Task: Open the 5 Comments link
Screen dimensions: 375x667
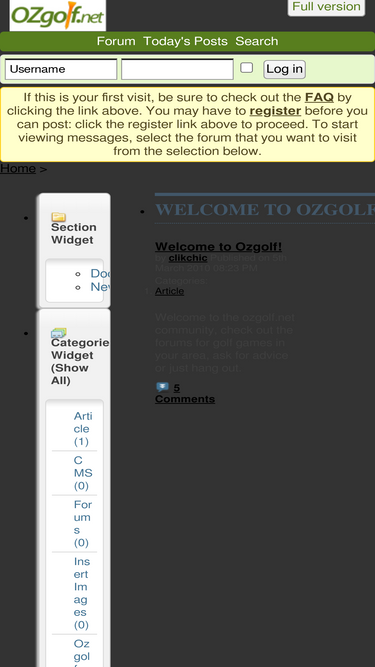Action: click(x=185, y=393)
